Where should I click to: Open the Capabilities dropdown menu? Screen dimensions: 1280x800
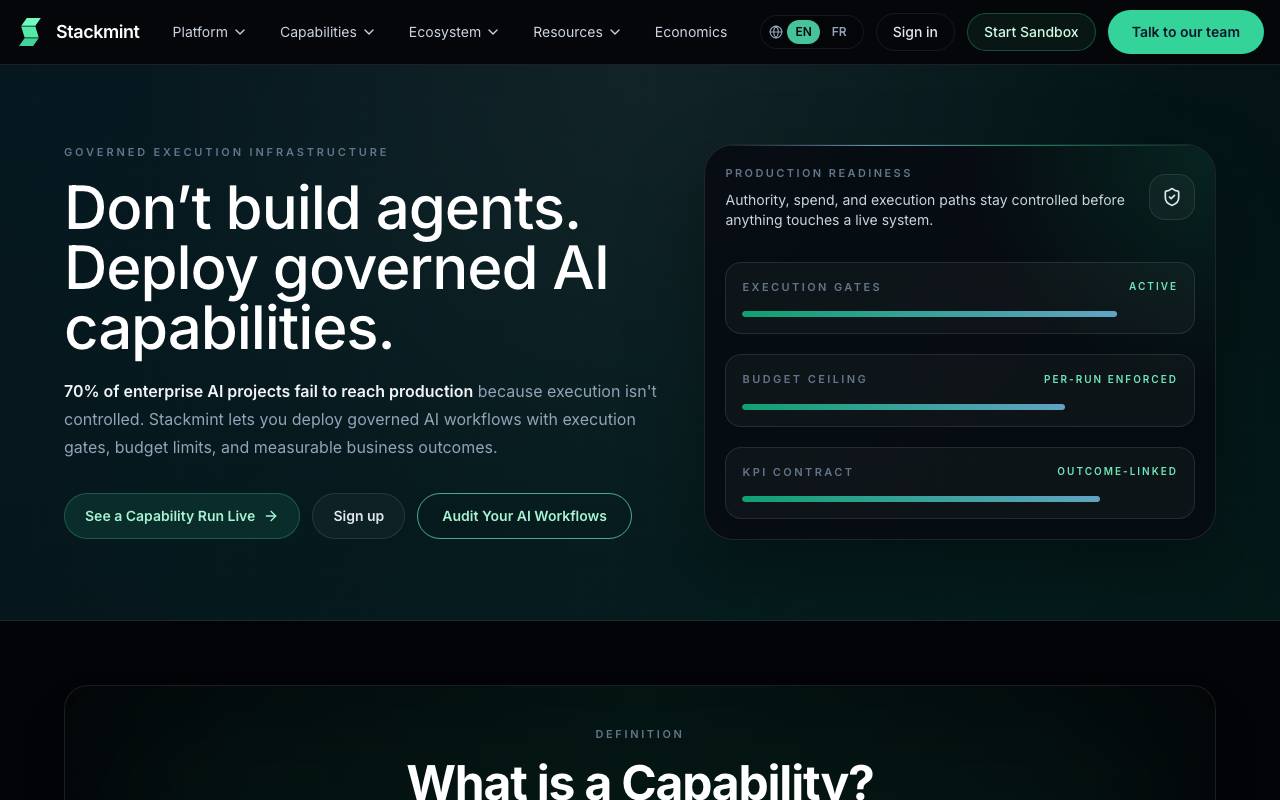[x=327, y=32]
